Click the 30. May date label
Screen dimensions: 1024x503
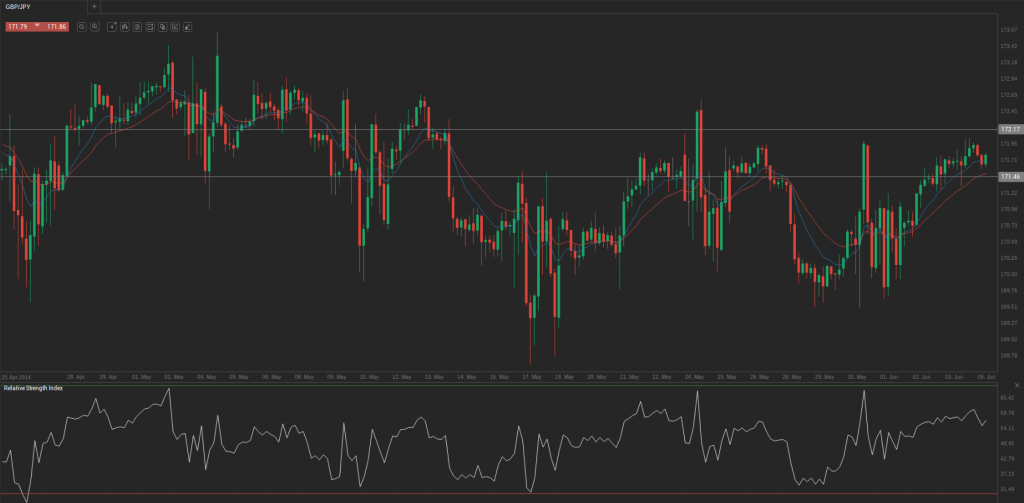[x=857, y=377]
